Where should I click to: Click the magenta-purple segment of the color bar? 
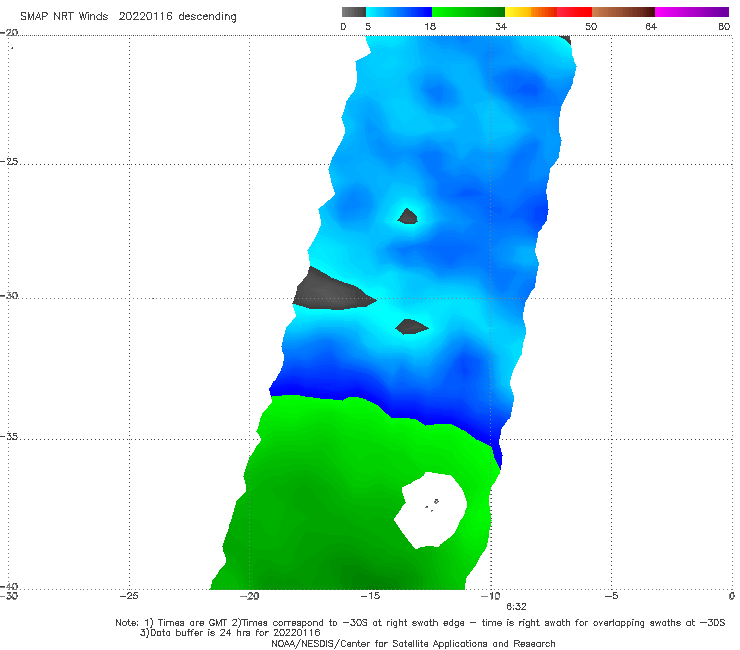coord(692,12)
